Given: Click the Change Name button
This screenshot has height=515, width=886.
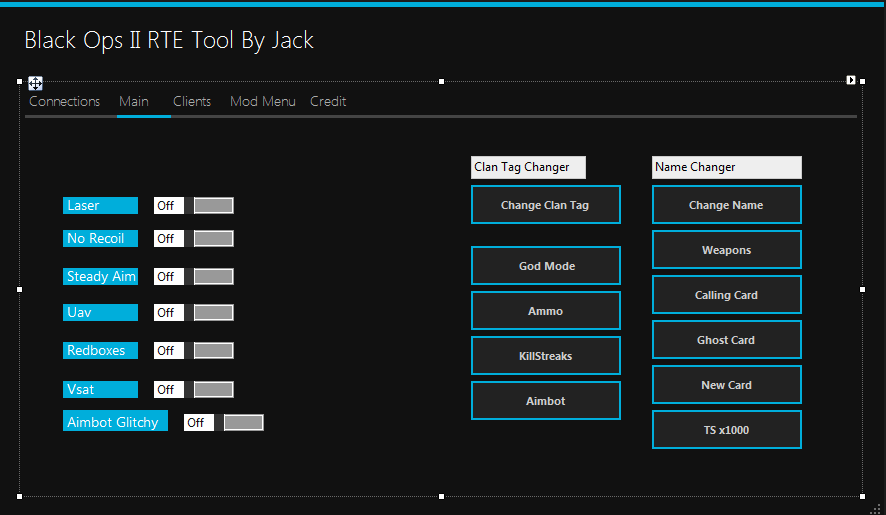Looking at the screenshot, I should 727,205.
